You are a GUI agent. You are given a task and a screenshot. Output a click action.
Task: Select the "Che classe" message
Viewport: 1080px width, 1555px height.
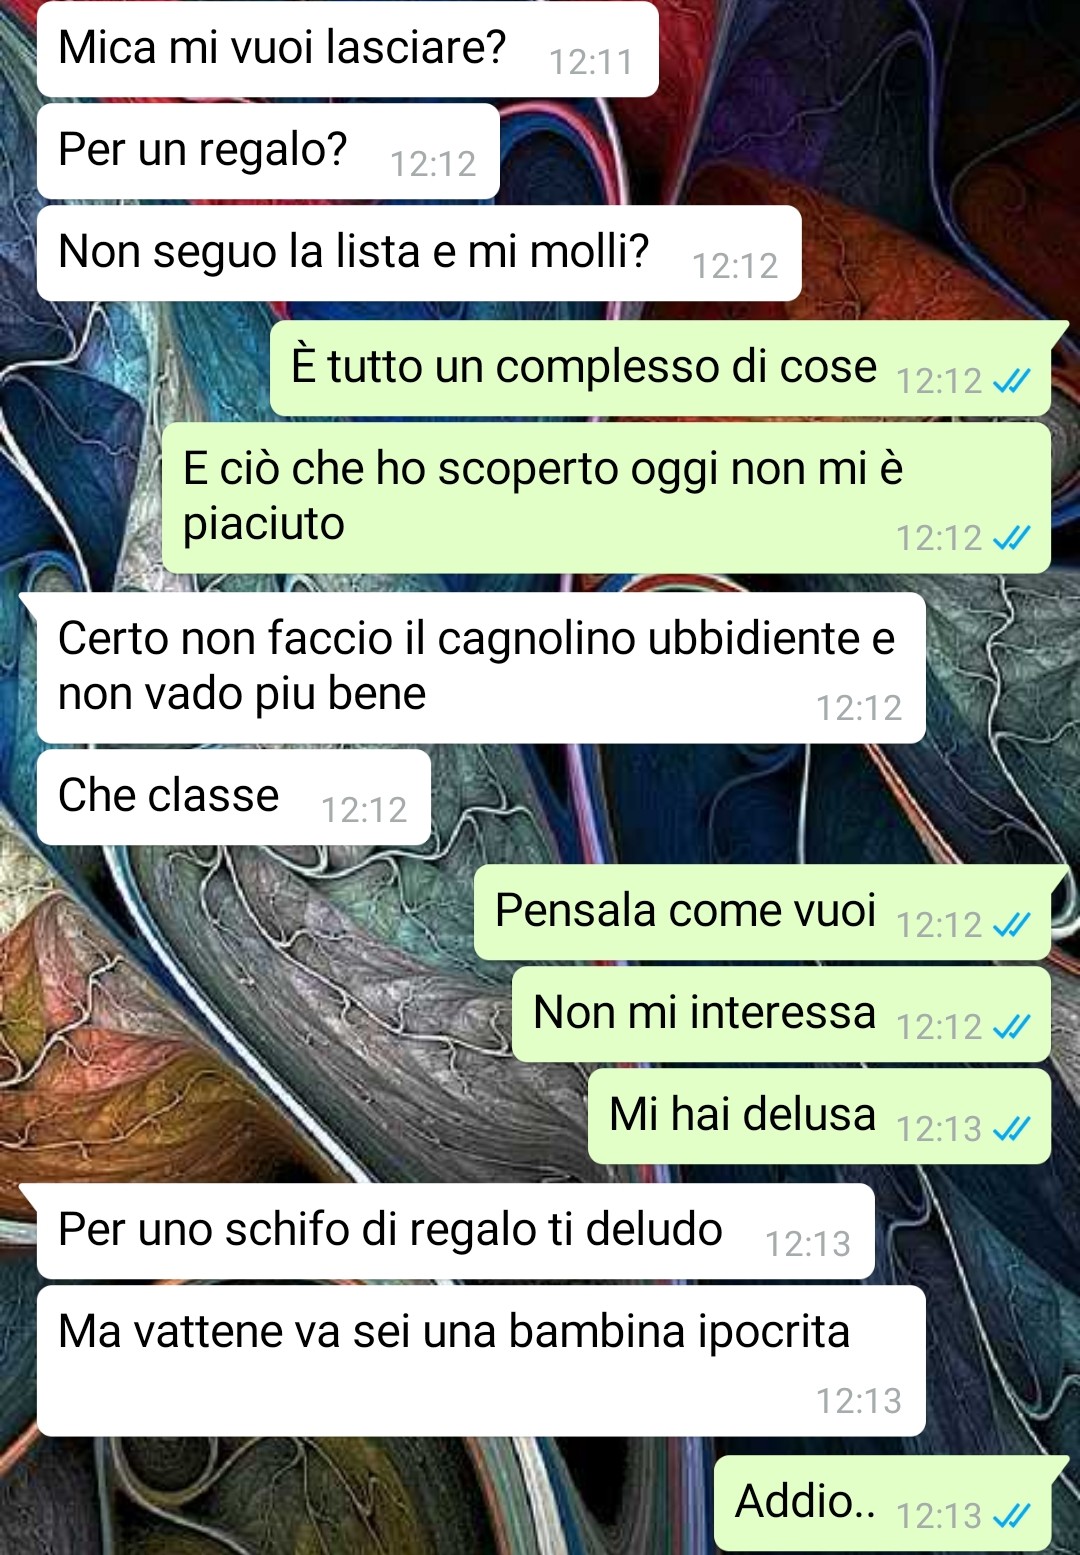(x=233, y=797)
